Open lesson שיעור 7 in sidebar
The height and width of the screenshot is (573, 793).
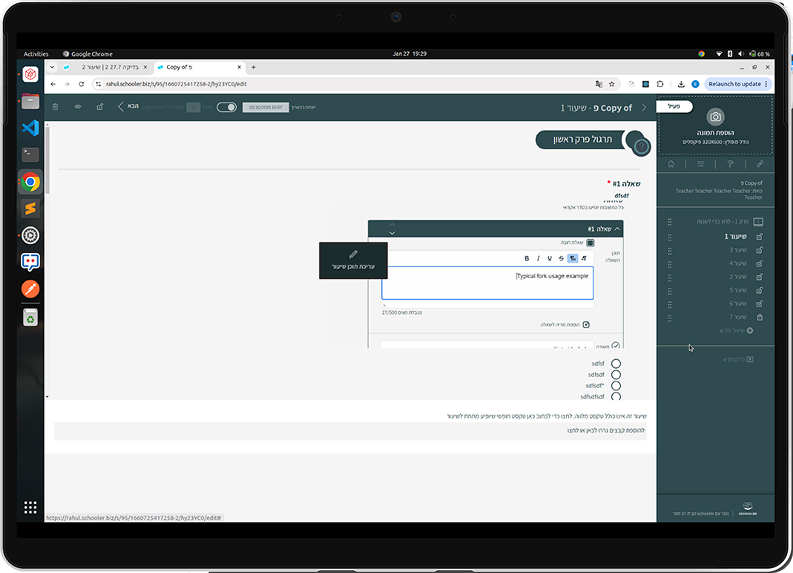tap(738, 317)
